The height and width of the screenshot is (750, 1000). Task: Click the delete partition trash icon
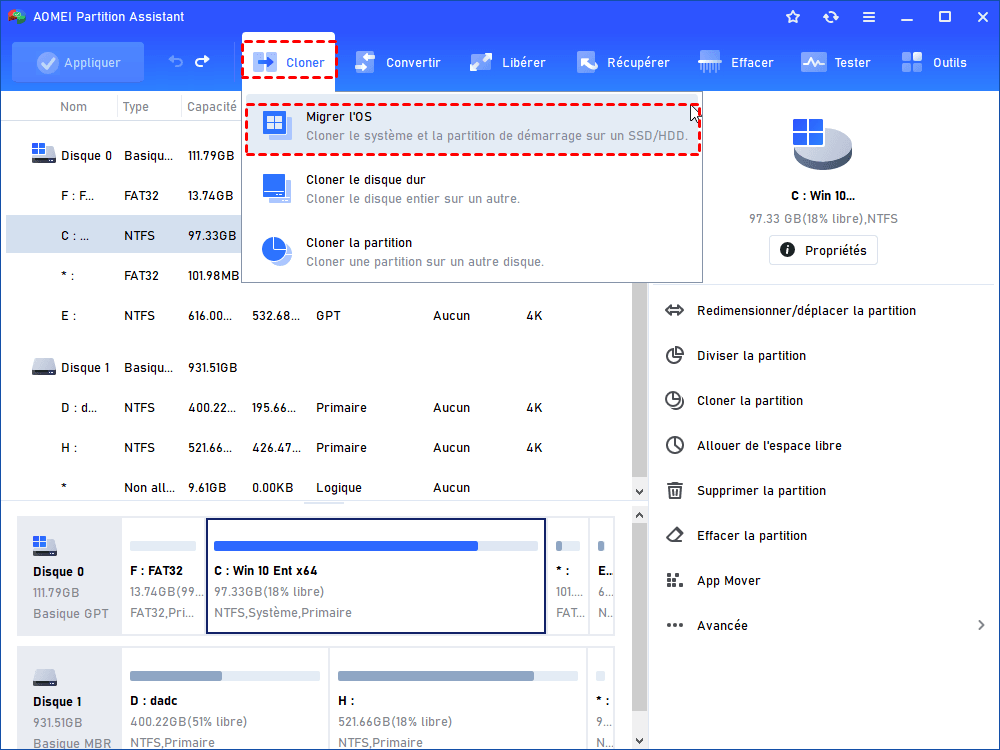coord(674,490)
